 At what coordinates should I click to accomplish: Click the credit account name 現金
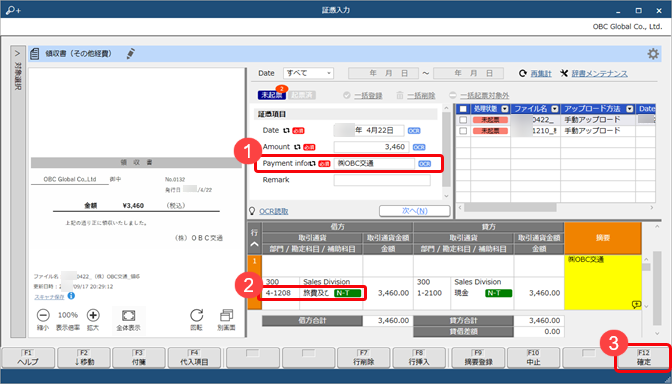point(461,293)
